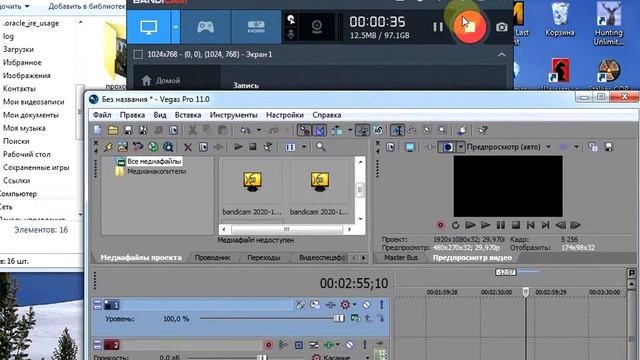
Task: Switch to the Переходы tab
Action: pos(264,258)
